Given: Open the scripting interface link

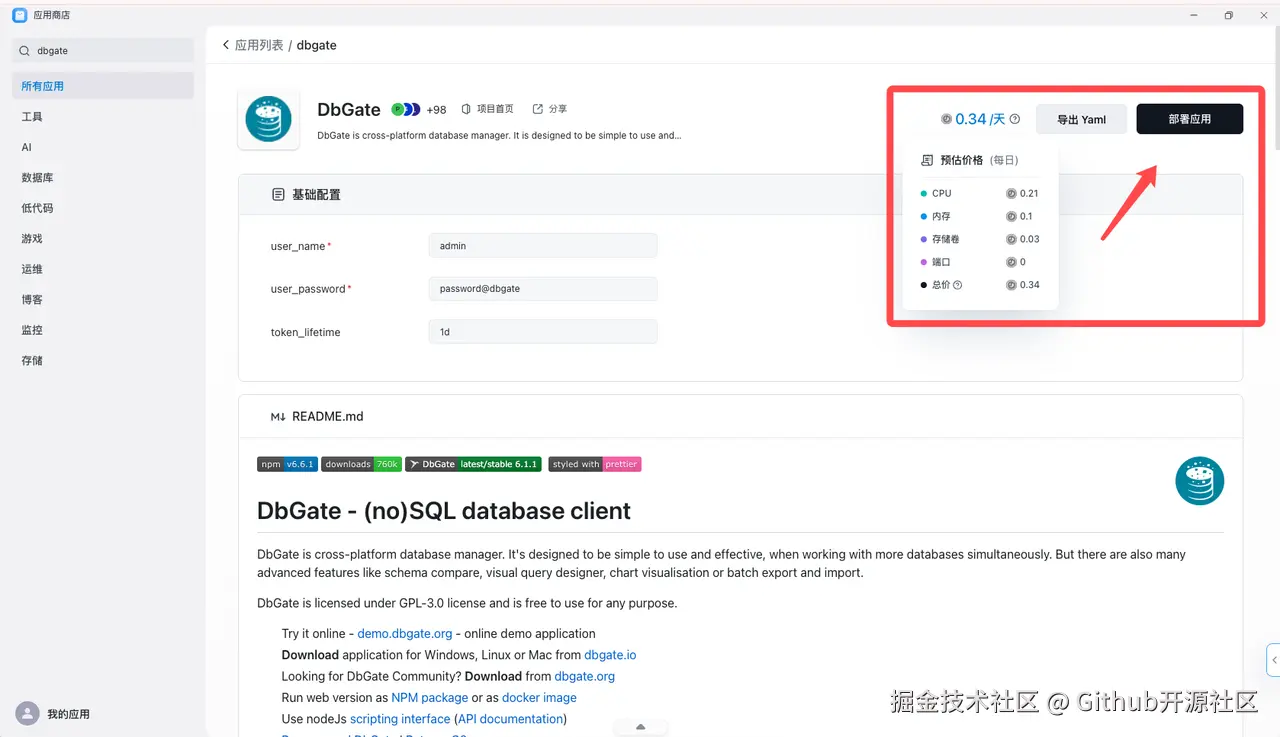Looking at the screenshot, I should (x=400, y=719).
